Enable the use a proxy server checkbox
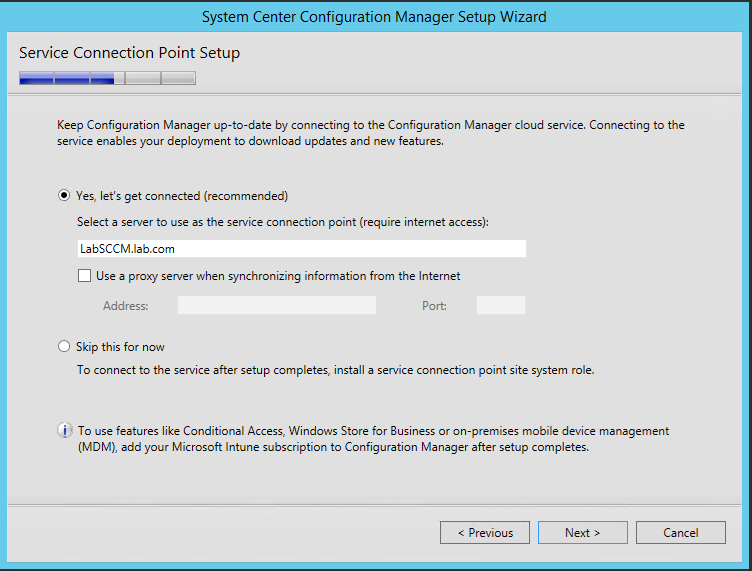Viewport: 752px width, 571px height. [x=84, y=276]
